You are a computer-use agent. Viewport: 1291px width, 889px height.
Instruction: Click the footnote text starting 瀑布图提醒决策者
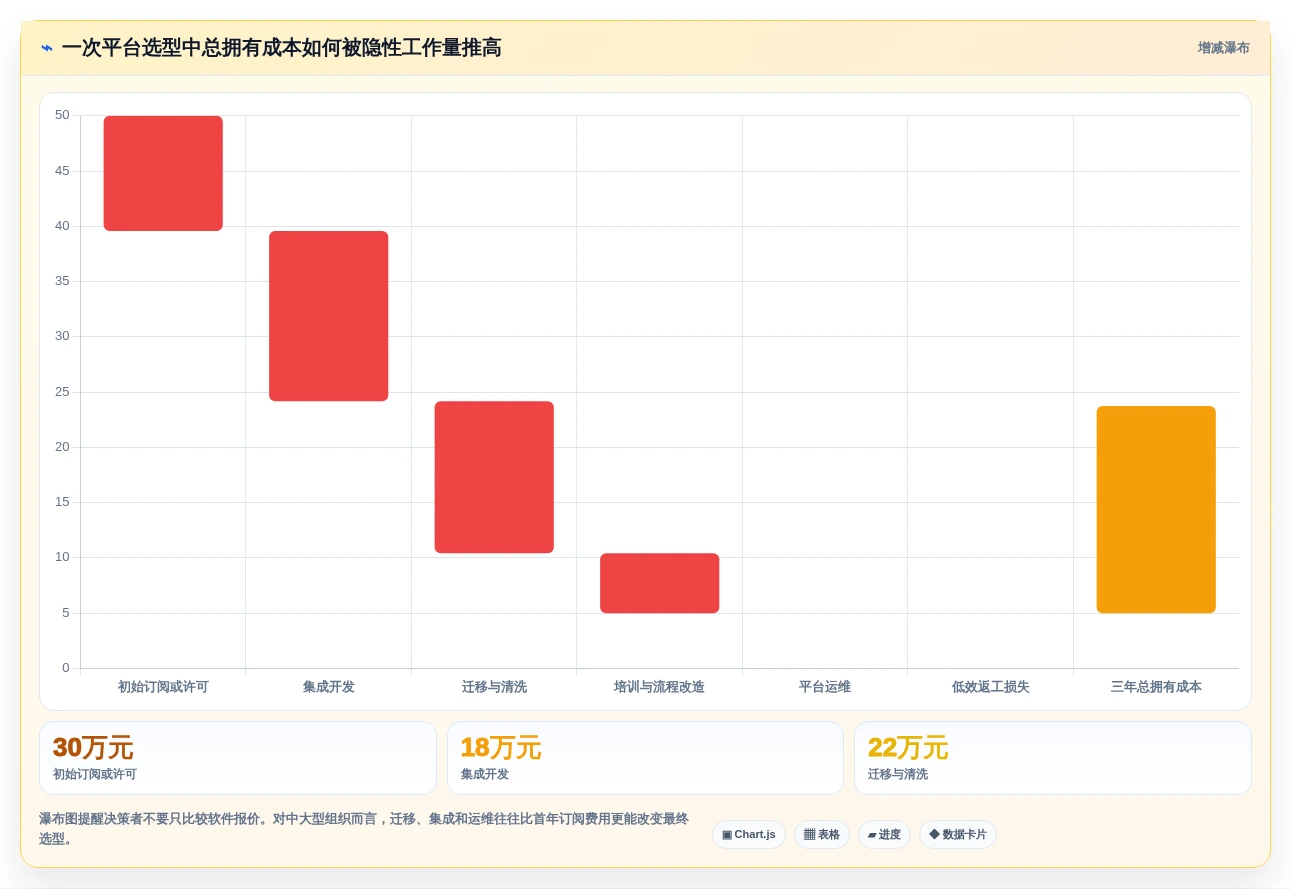tap(364, 828)
